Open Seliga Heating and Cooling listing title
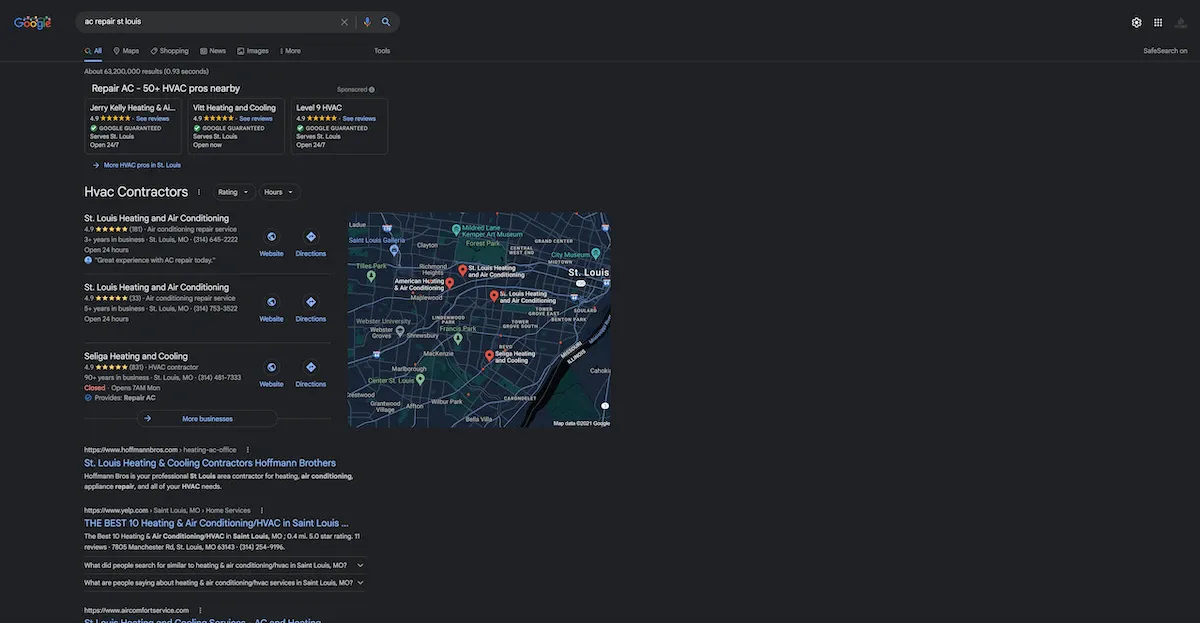 pos(136,356)
